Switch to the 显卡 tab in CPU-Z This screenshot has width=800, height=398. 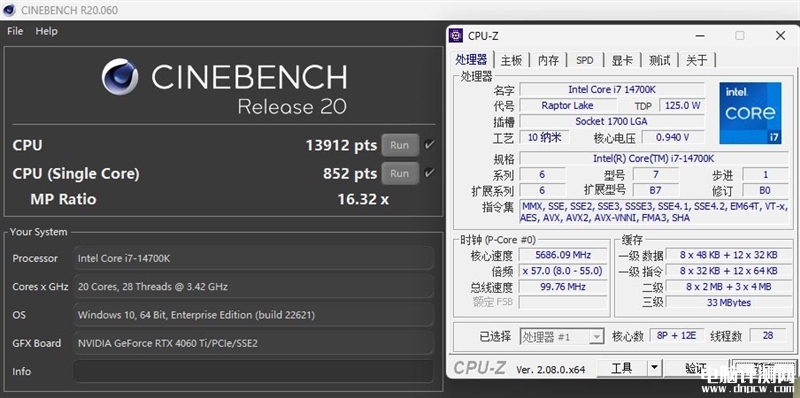click(622, 60)
